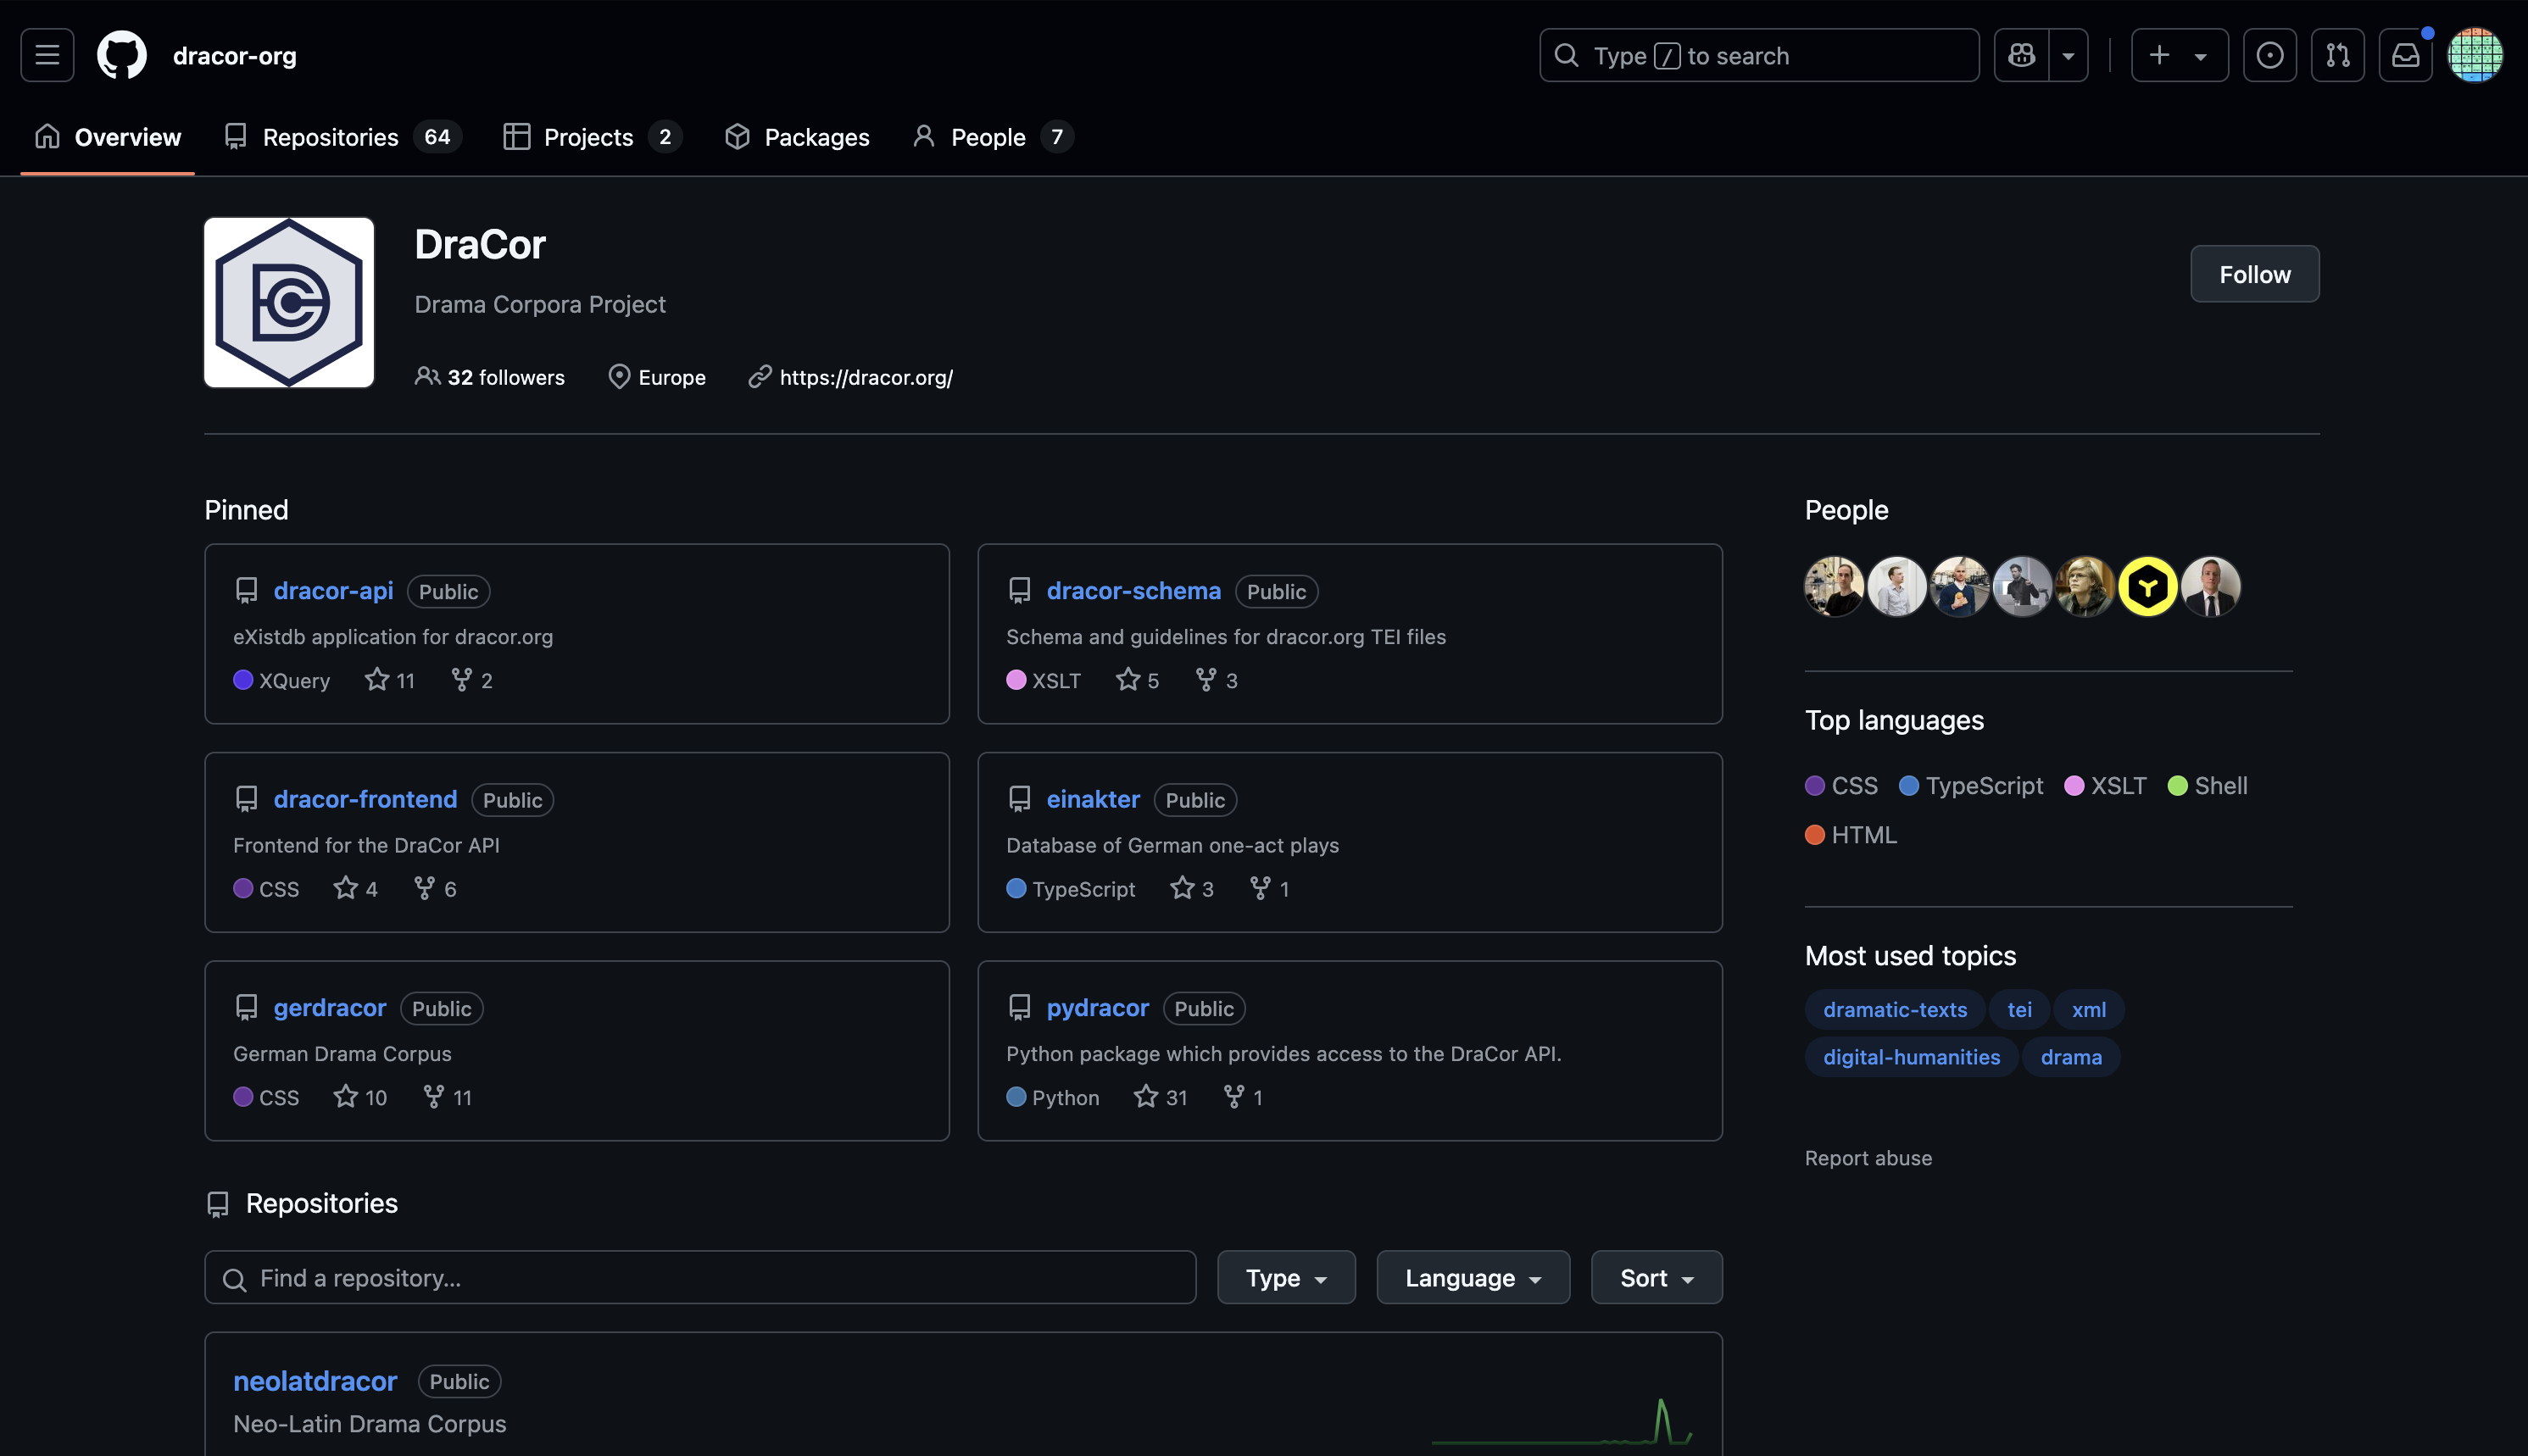The height and width of the screenshot is (1456, 2528).
Task: View forks of pydracor (1 fork)
Action: click(x=1243, y=1097)
